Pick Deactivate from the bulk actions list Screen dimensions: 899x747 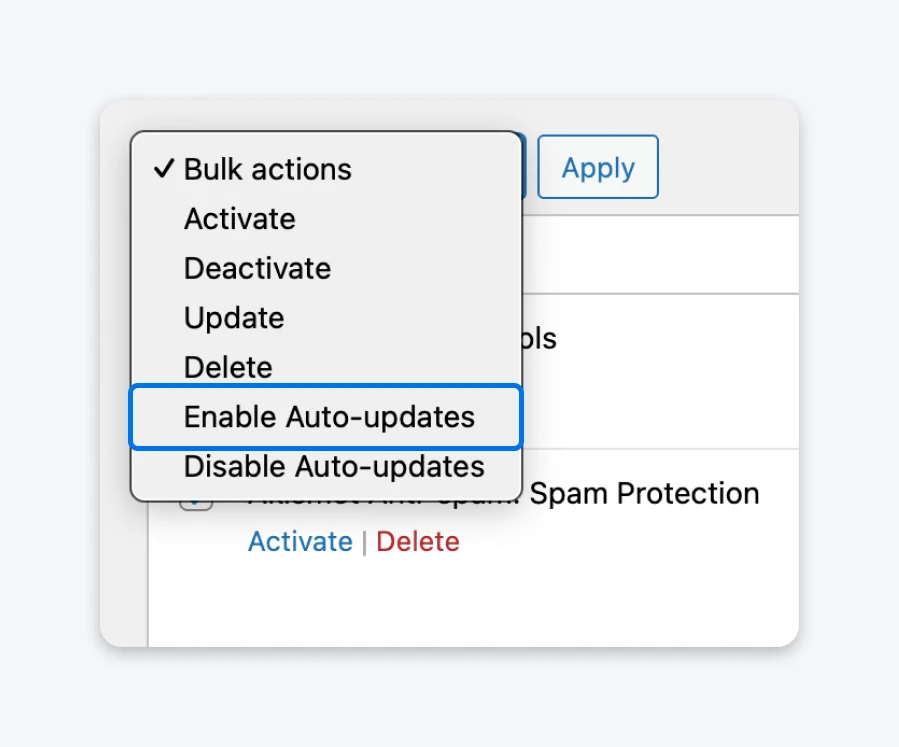(257, 268)
